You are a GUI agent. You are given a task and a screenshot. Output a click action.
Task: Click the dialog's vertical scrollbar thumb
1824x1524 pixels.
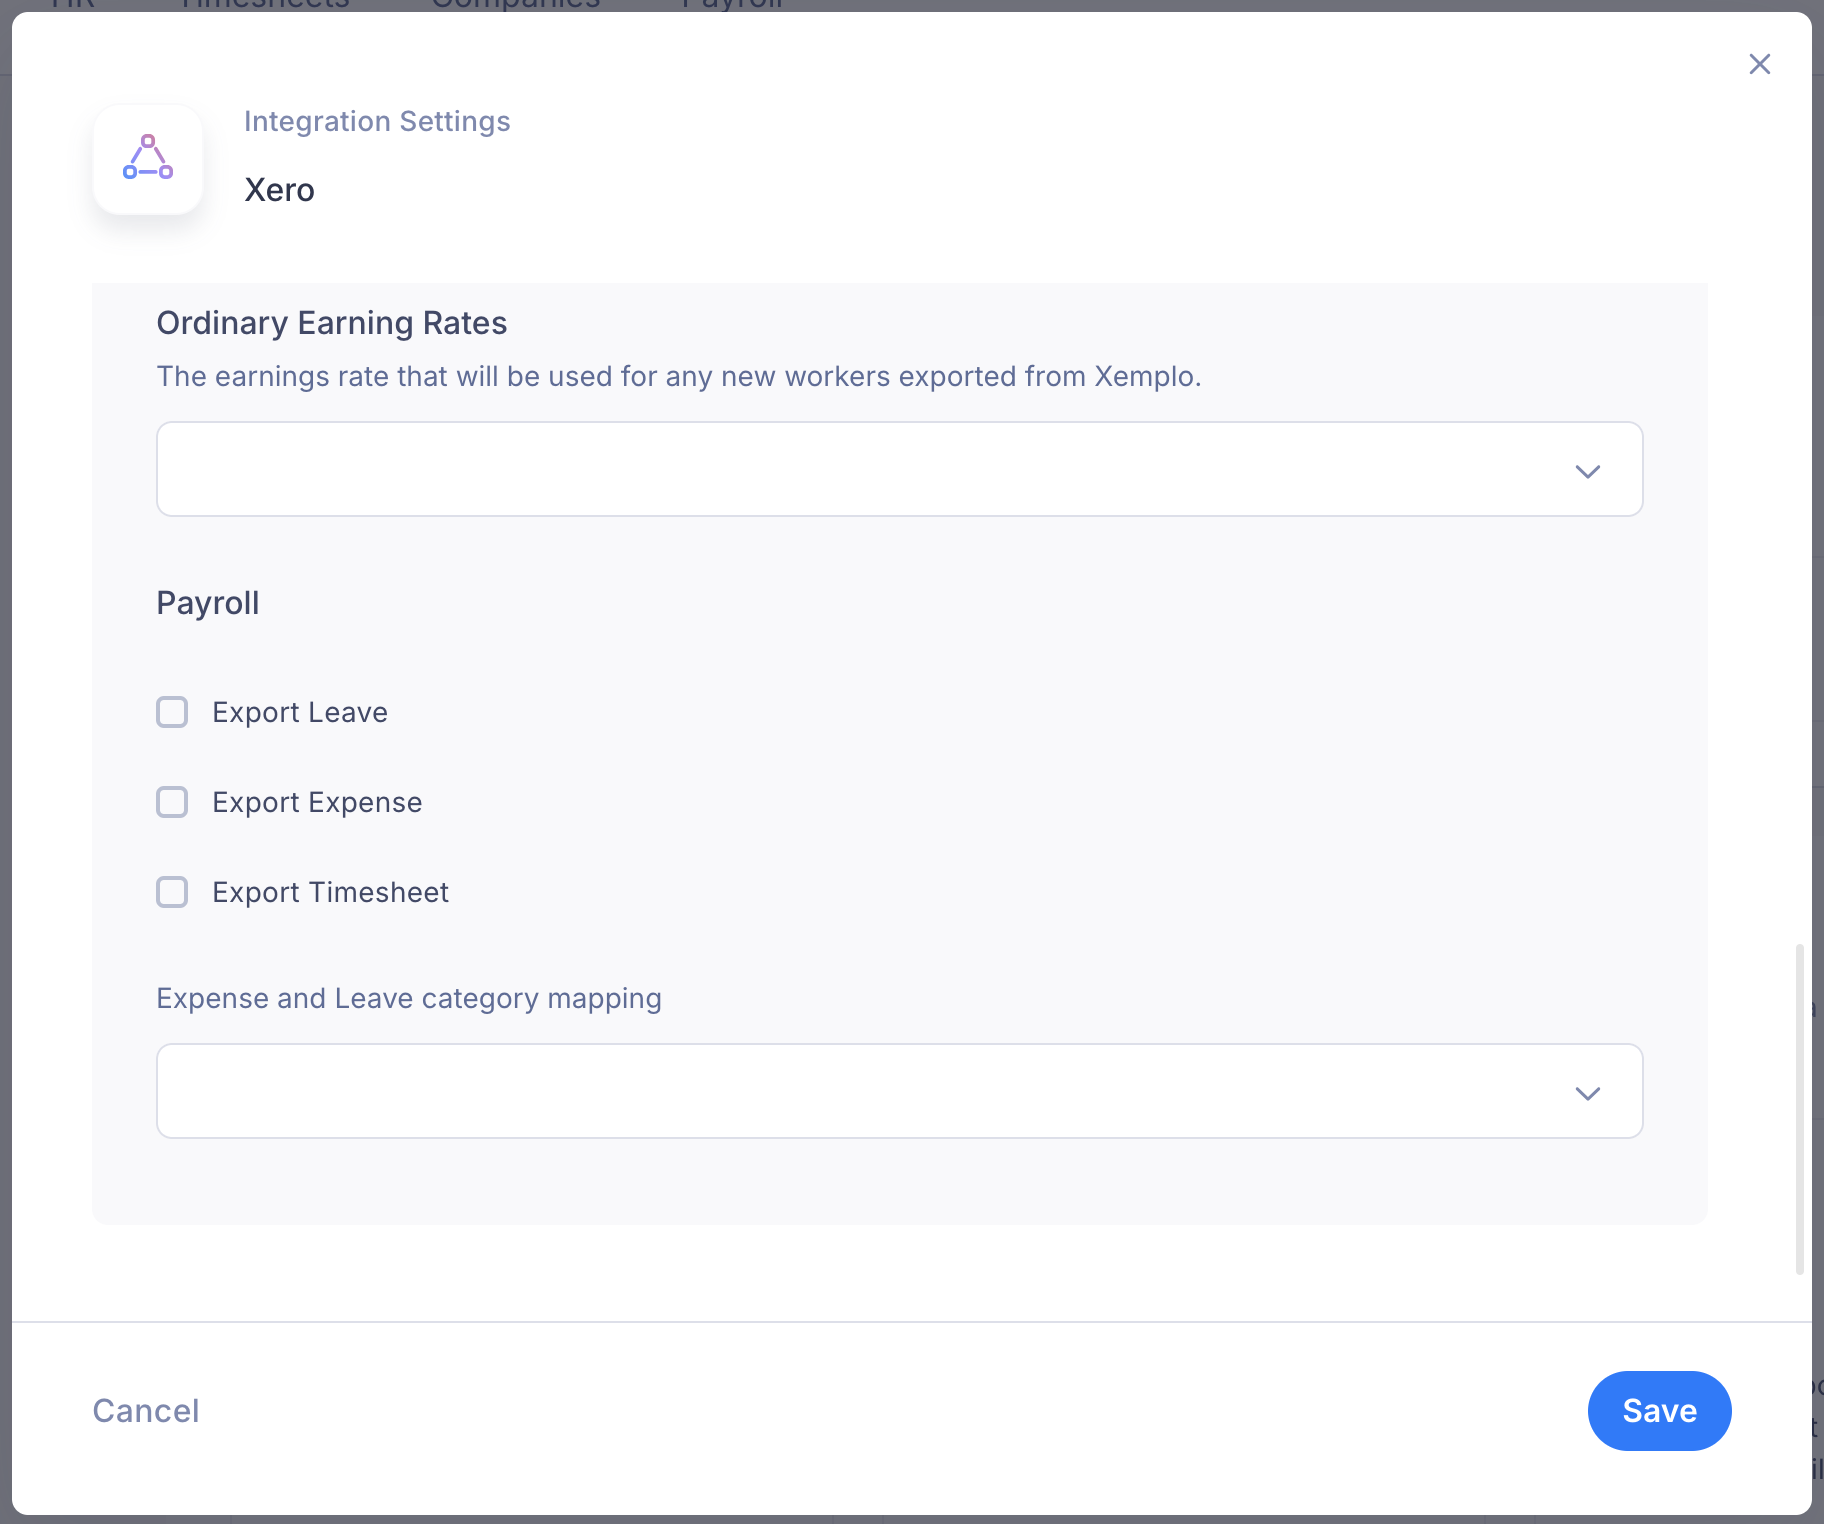[x=1800, y=1108]
